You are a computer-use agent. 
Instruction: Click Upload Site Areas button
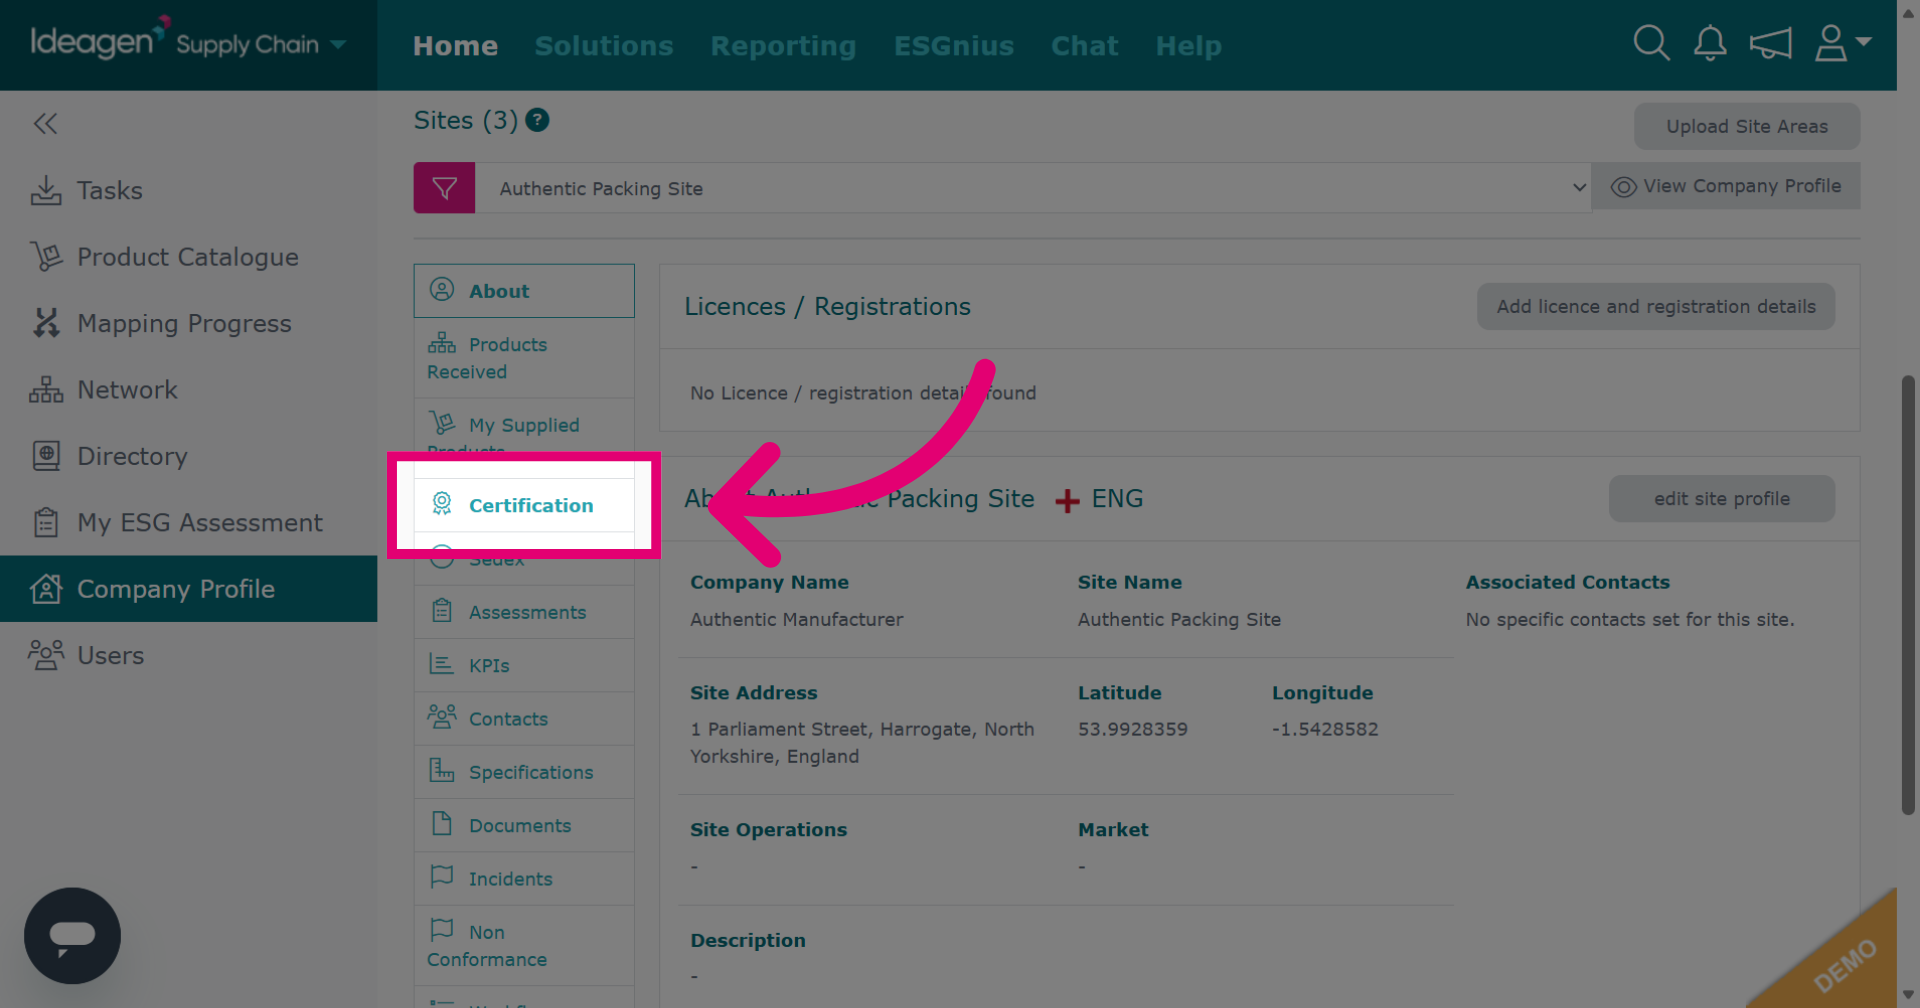(1747, 126)
